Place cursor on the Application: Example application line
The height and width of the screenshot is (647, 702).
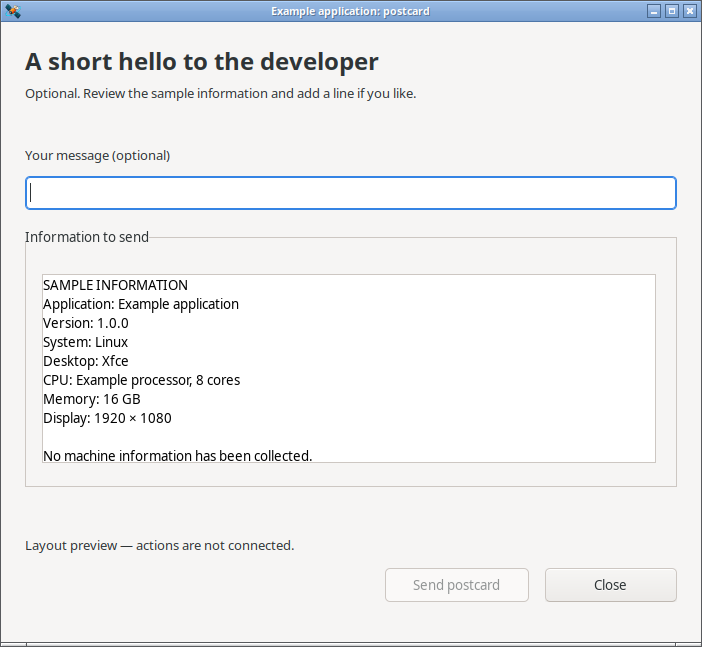[x=141, y=304]
